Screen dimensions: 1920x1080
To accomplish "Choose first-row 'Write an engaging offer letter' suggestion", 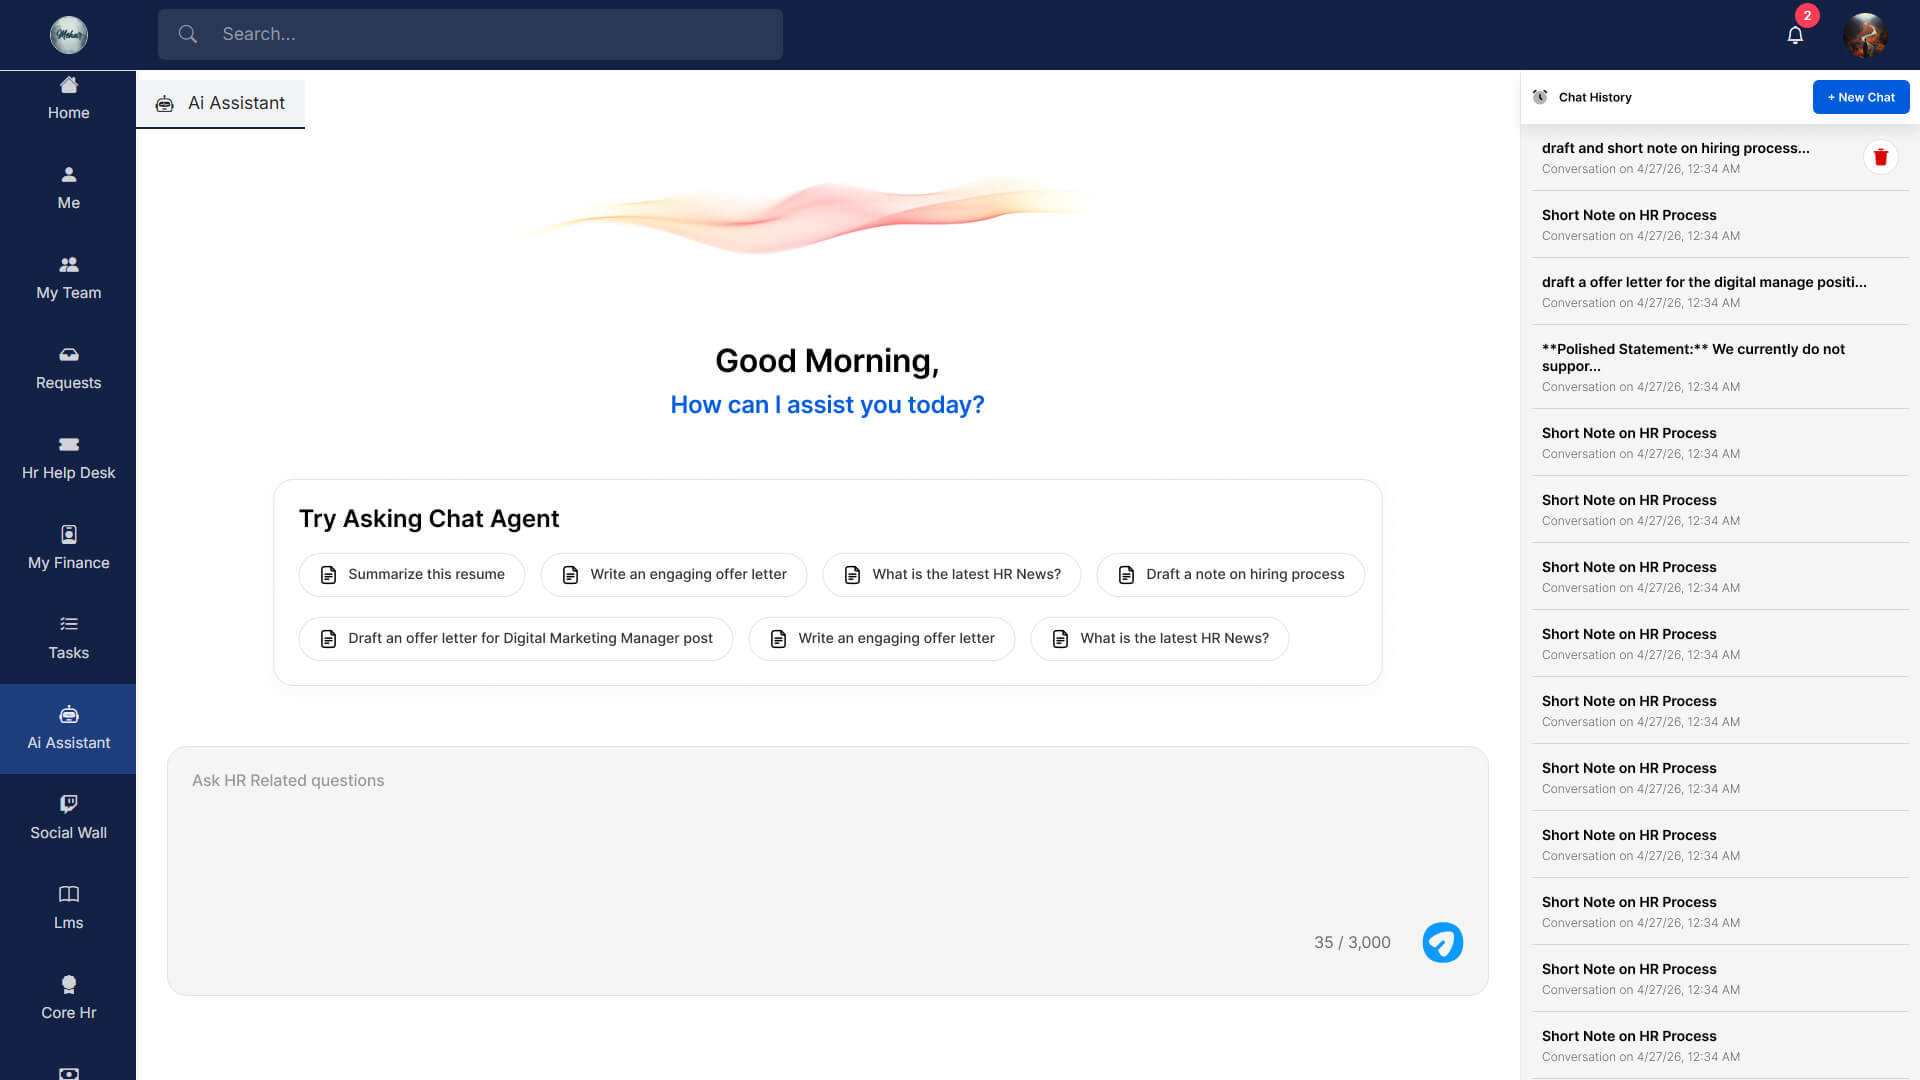I will pyautogui.click(x=674, y=575).
